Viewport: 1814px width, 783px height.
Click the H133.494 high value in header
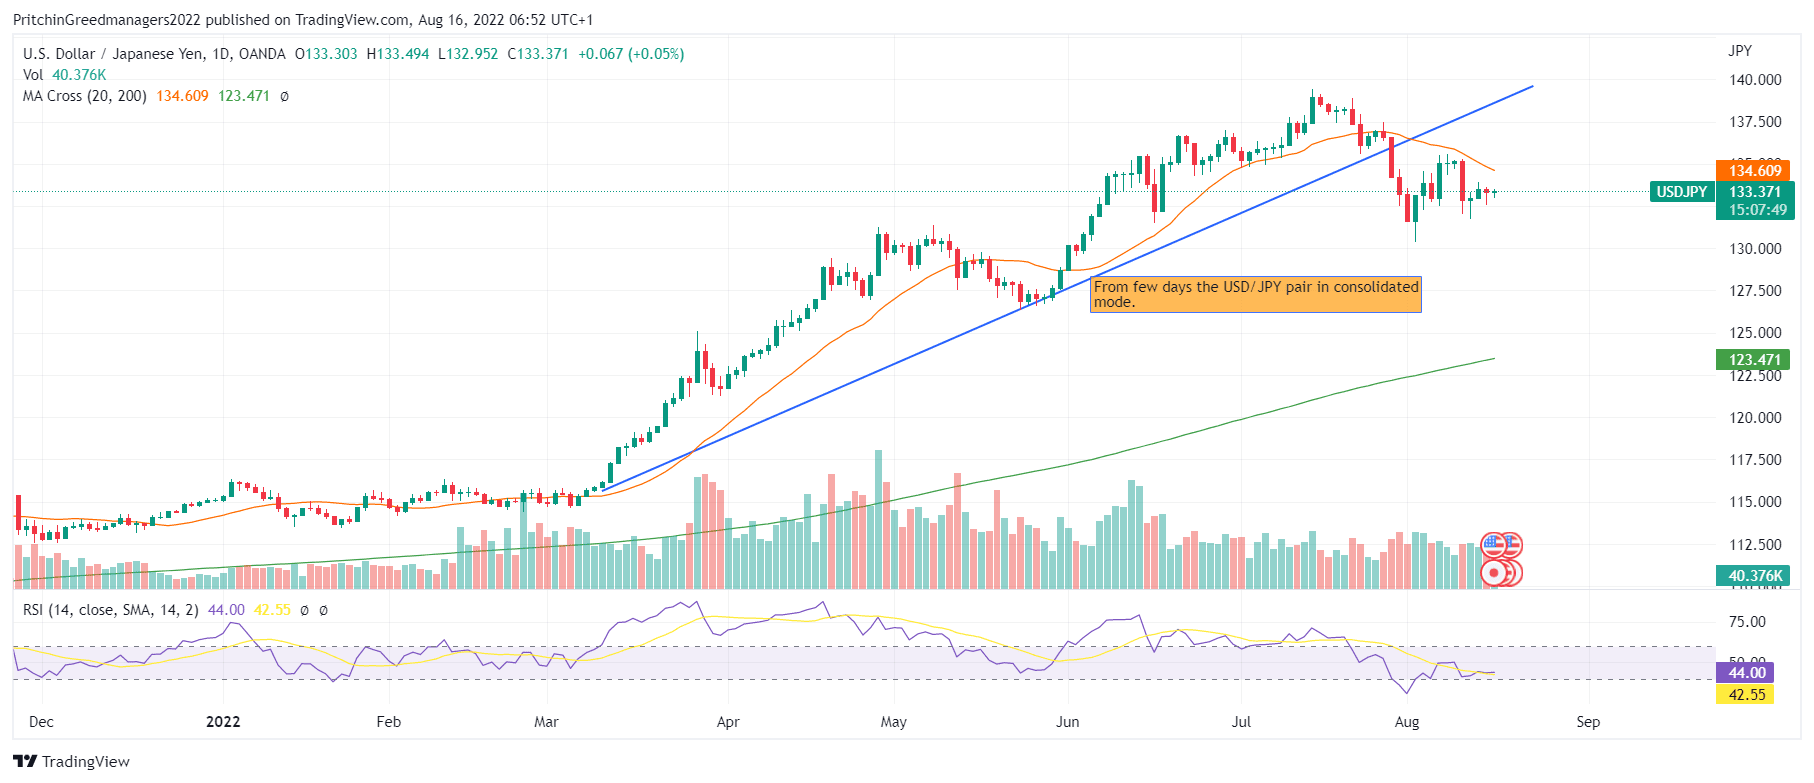pos(398,54)
